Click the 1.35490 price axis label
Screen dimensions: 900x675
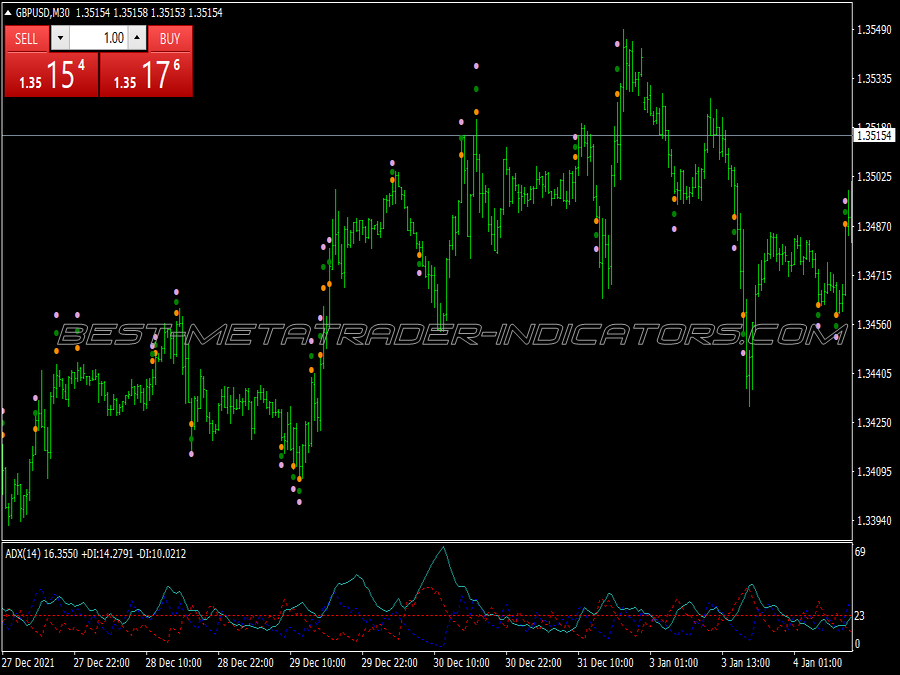coord(874,30)
